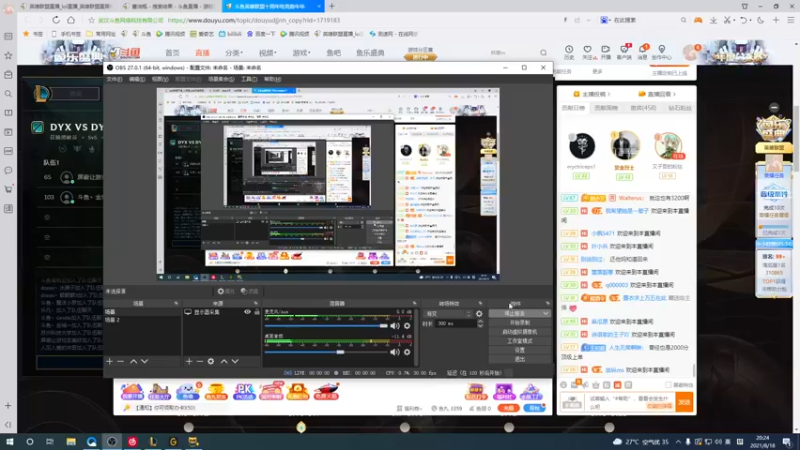This screenshot has width=800, height=450.
Task: Start the virtual camera in OBS
Action: click(x=519, y=332)
